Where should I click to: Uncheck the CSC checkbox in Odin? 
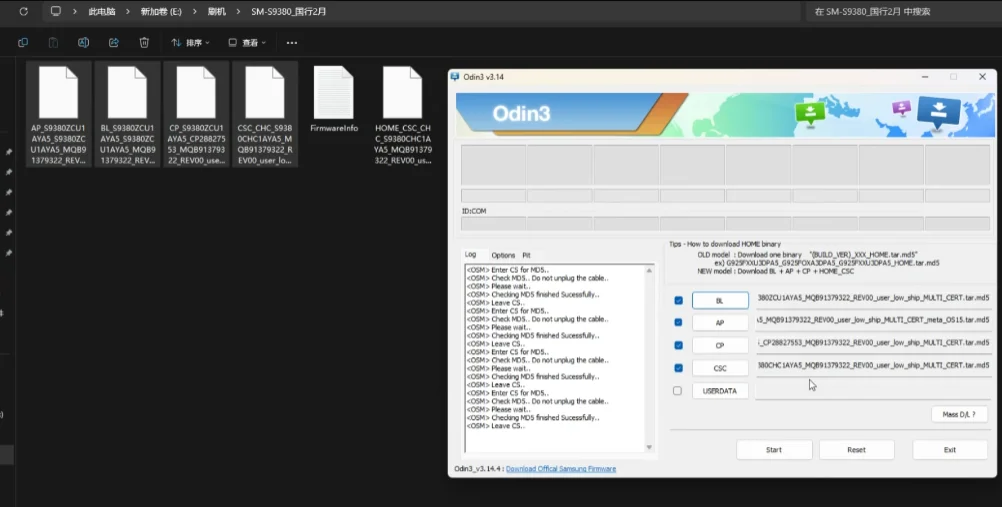coord(679,368)
